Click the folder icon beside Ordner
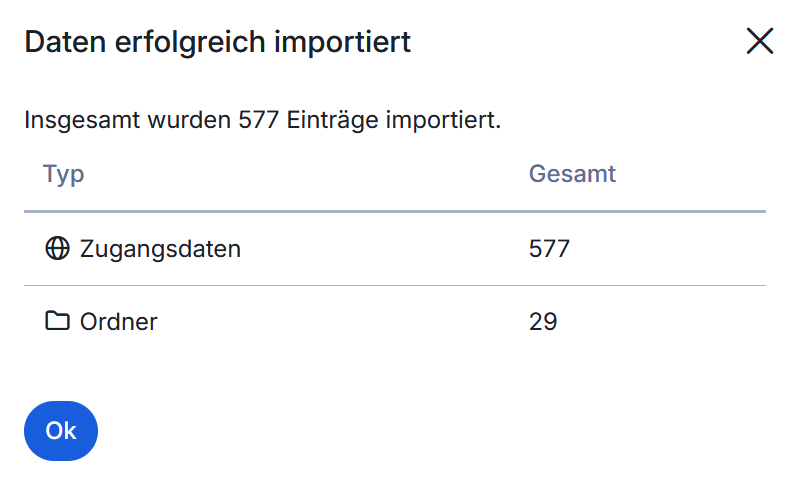Screen dimensions: 792x479 tap(58, 321)
